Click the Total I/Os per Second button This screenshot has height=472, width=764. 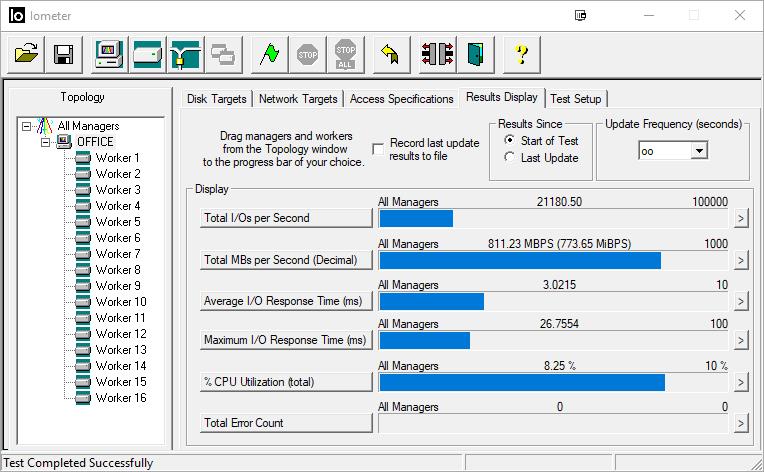coord(286,218)
